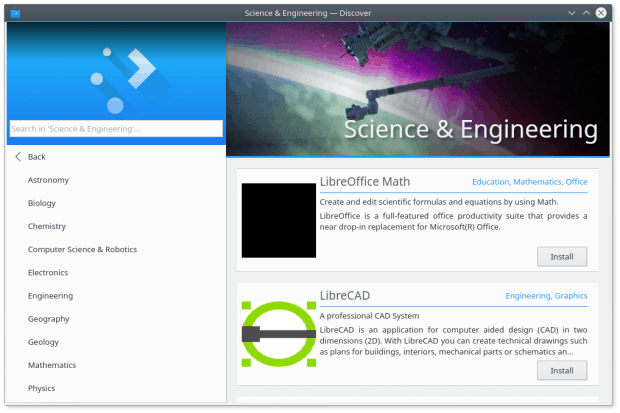Screen dimensions: 620x413
Task: Select the Geography category
Action: 48,319
